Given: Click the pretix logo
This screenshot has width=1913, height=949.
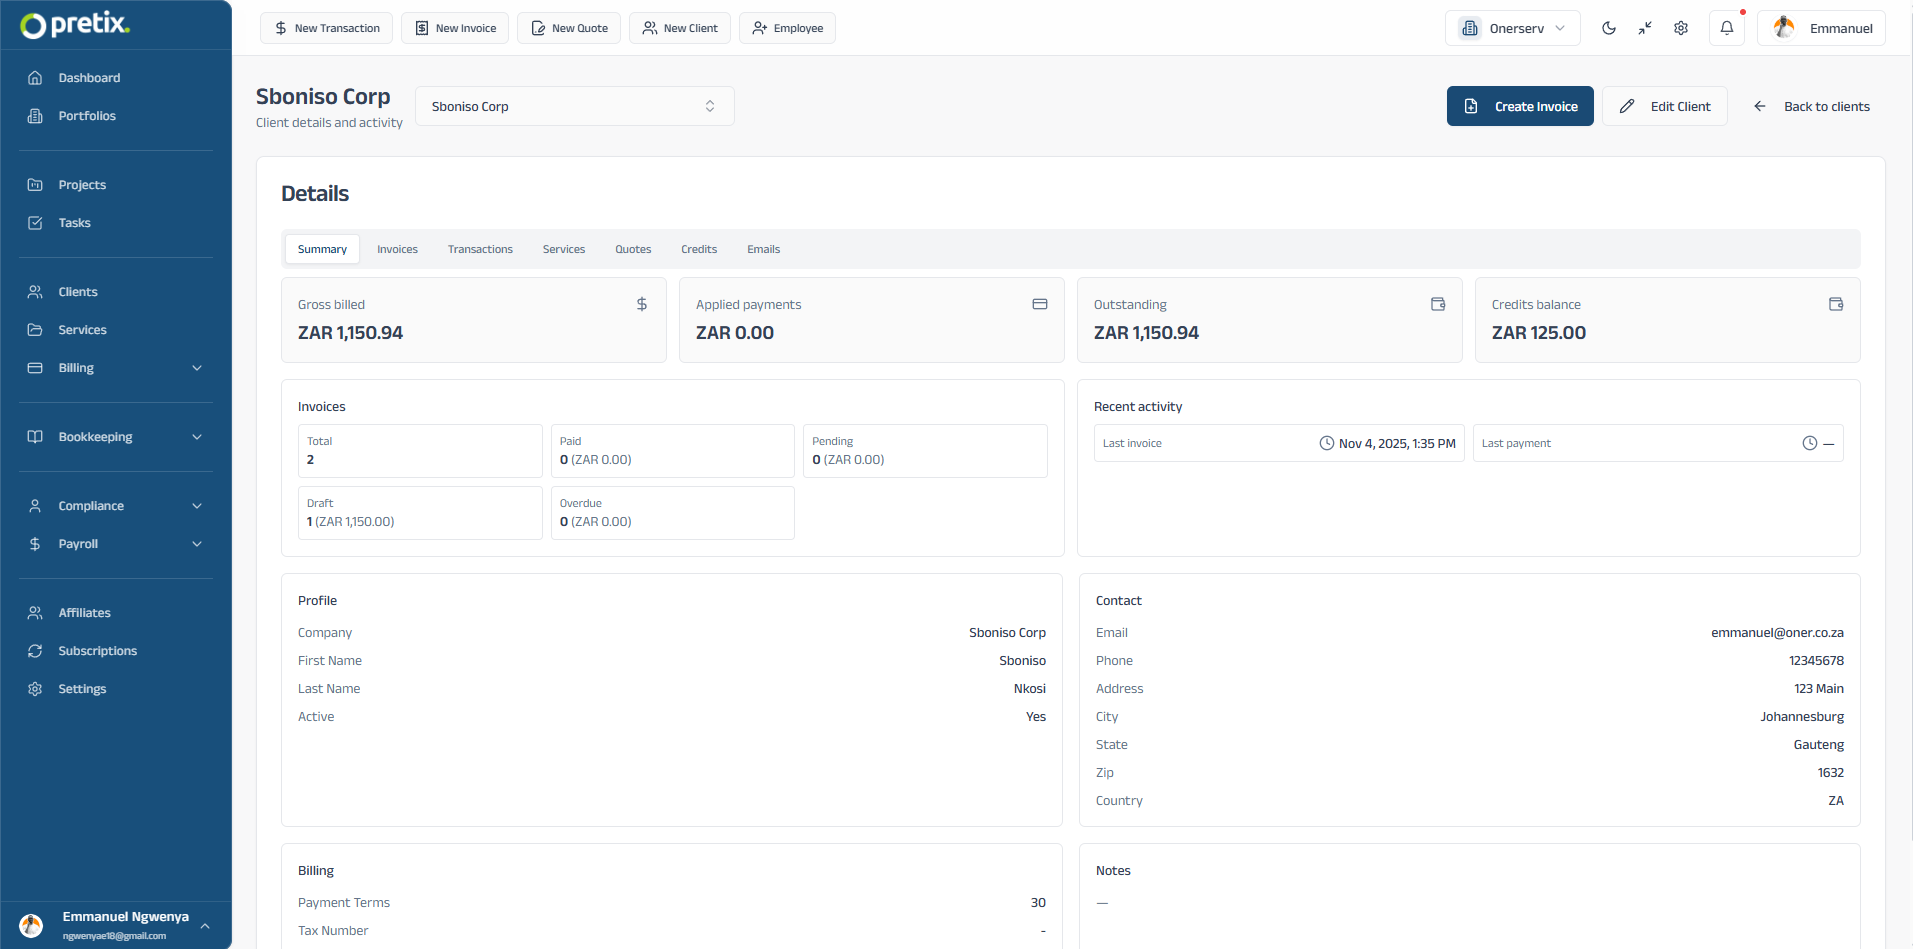Looking at the screenshot, I should (75, 25).
